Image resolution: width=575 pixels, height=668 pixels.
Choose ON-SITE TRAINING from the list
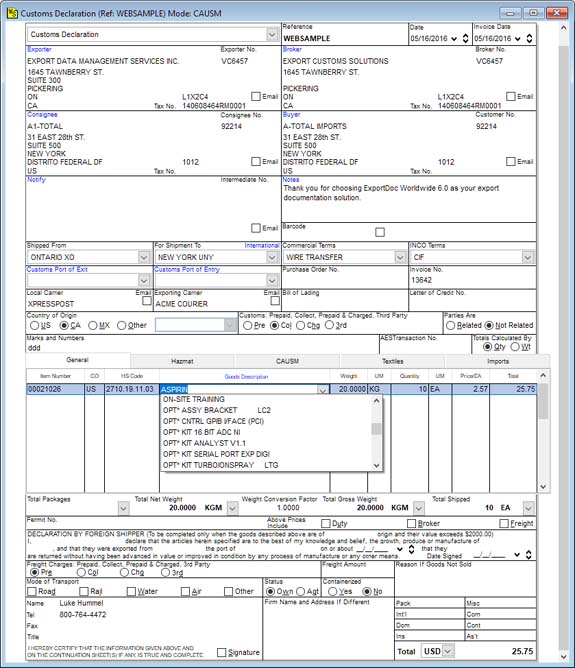coord(266,399)
